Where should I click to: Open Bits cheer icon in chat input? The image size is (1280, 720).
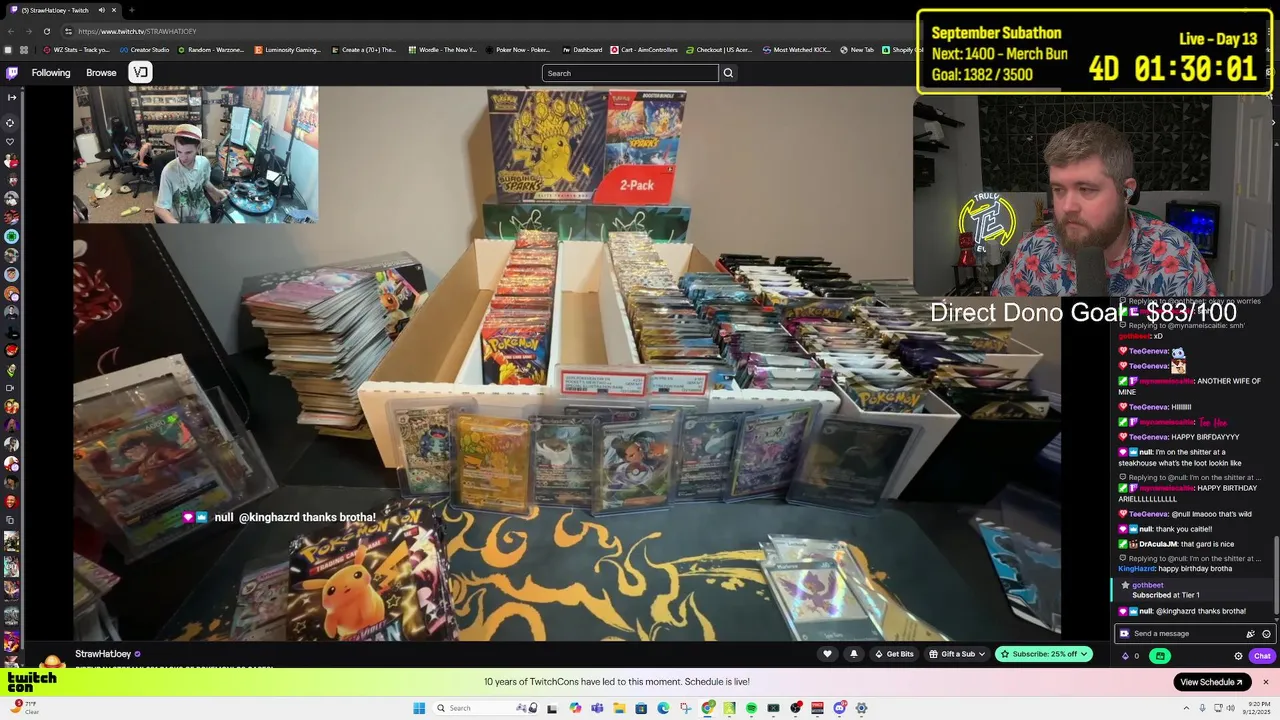tap(1250, 634)
